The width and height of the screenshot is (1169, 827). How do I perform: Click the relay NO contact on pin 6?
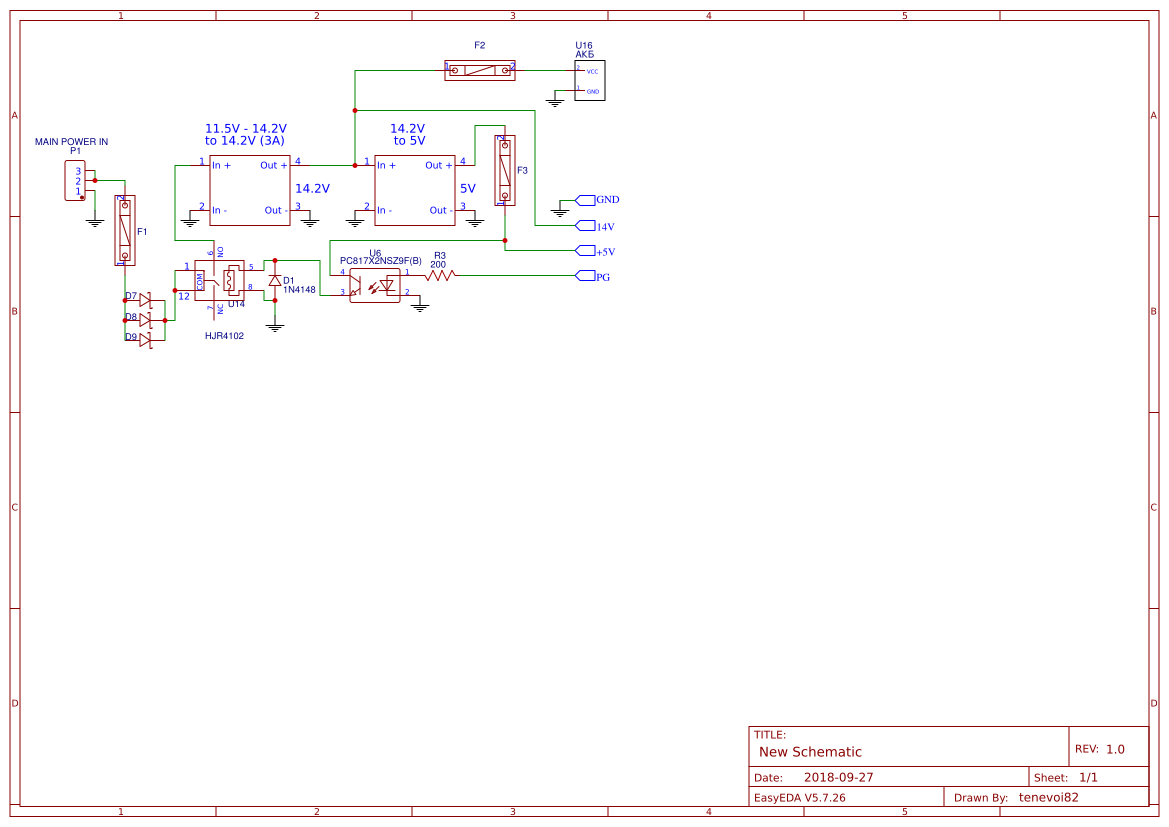coord(214,252)
